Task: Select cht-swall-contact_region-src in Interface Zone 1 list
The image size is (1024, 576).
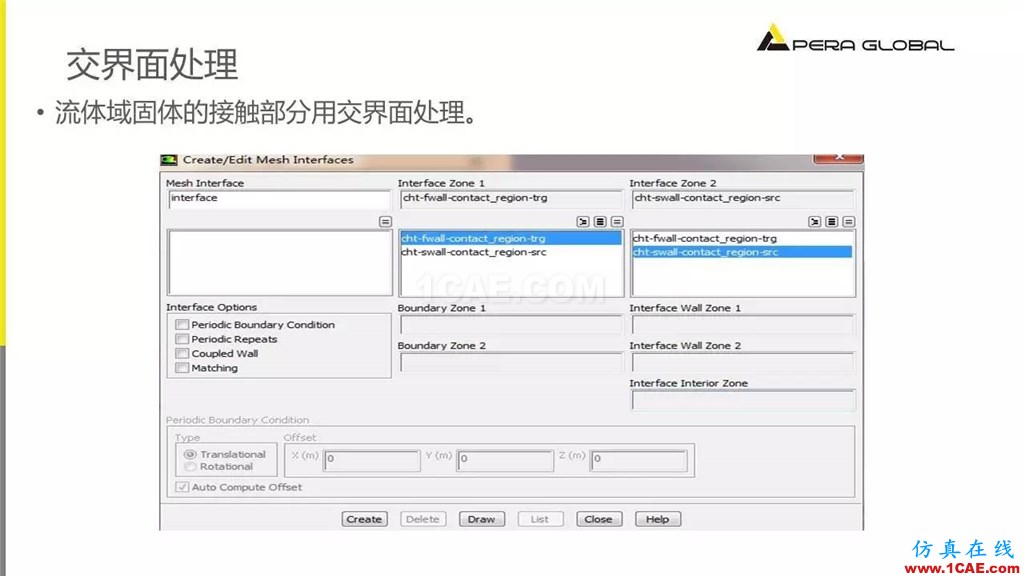Action: [x=511, y=252]
